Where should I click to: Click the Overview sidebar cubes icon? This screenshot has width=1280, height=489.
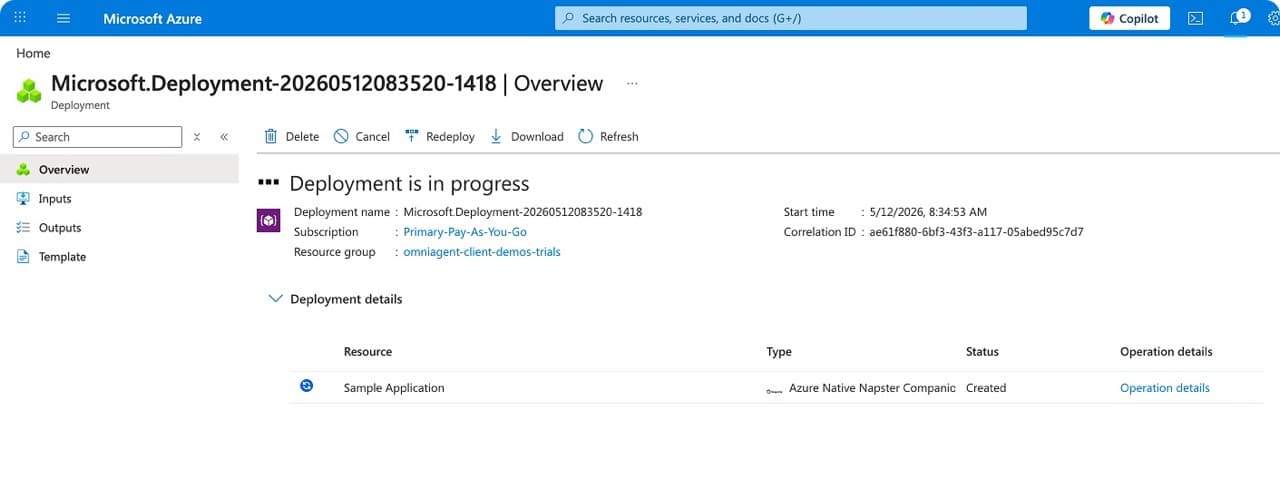pyautogui.click(x=24, y=170)
